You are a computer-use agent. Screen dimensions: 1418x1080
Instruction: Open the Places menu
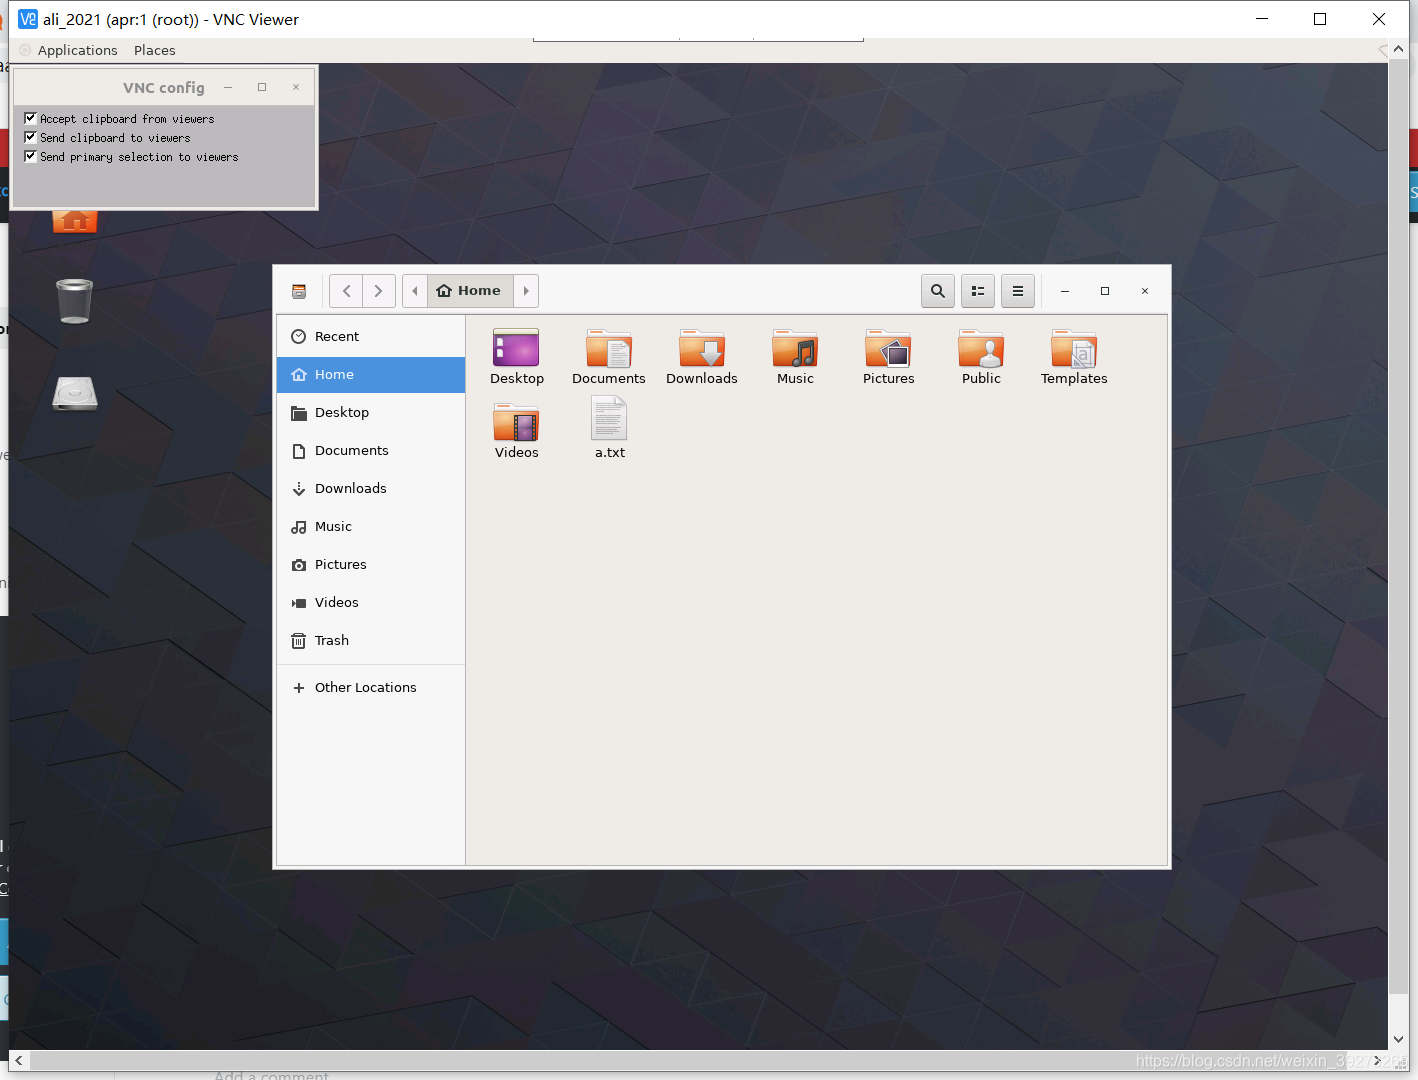point(154,50)
